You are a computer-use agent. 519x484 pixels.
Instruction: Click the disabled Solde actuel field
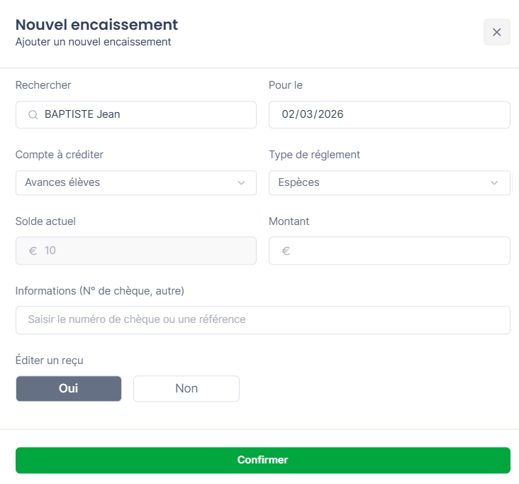[136, 251]
